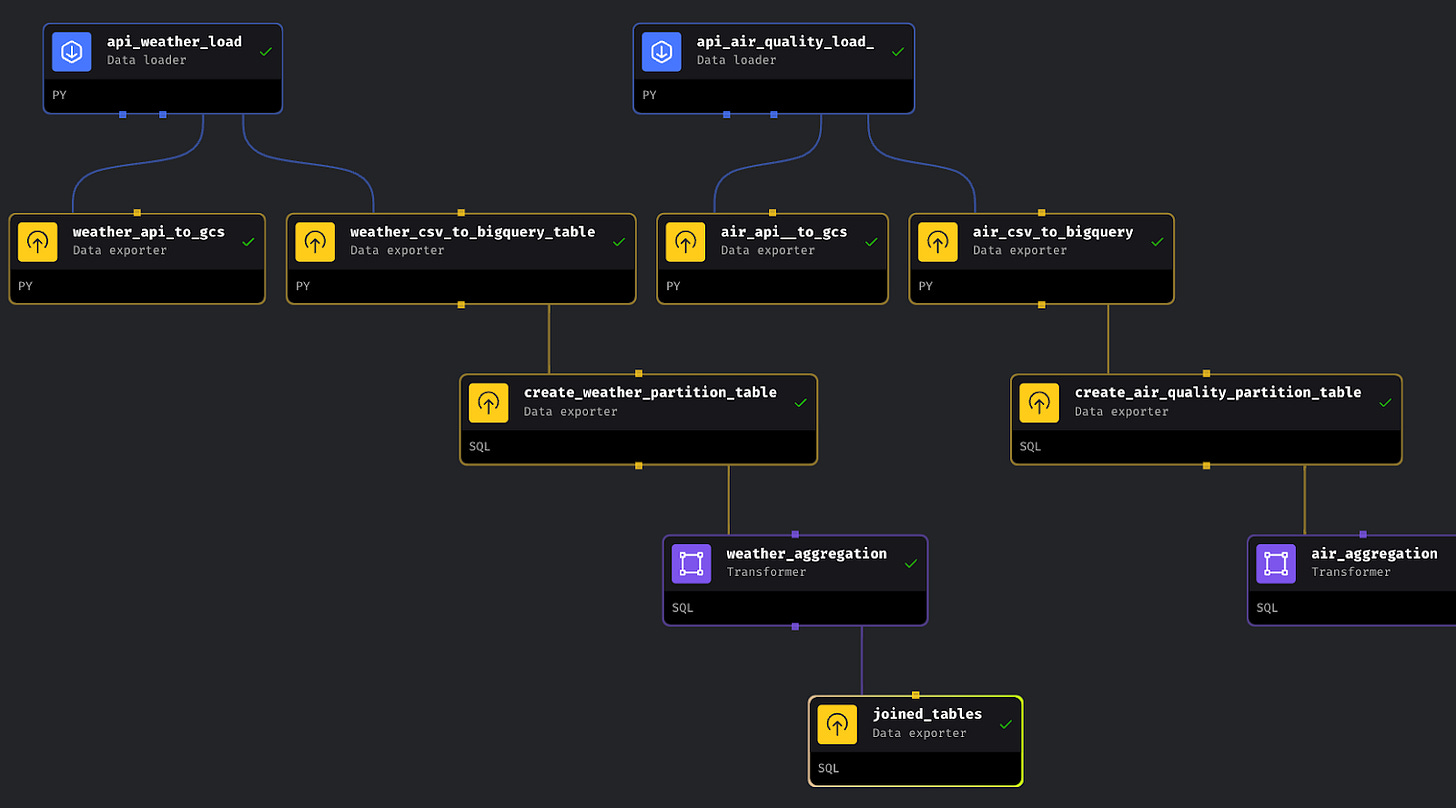This screenshot has width=1456, height=808.
Task: Select the api_air_quality_load_ block title
Action: pos(785,42)
